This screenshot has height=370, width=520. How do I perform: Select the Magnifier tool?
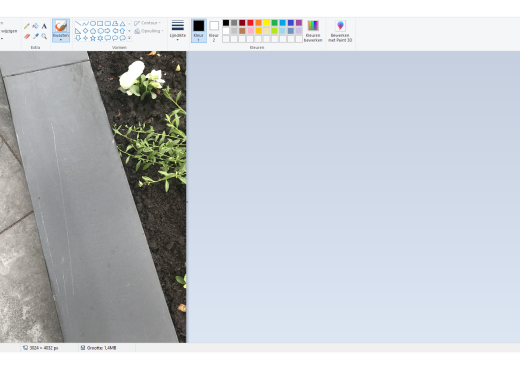coord(44,36)
